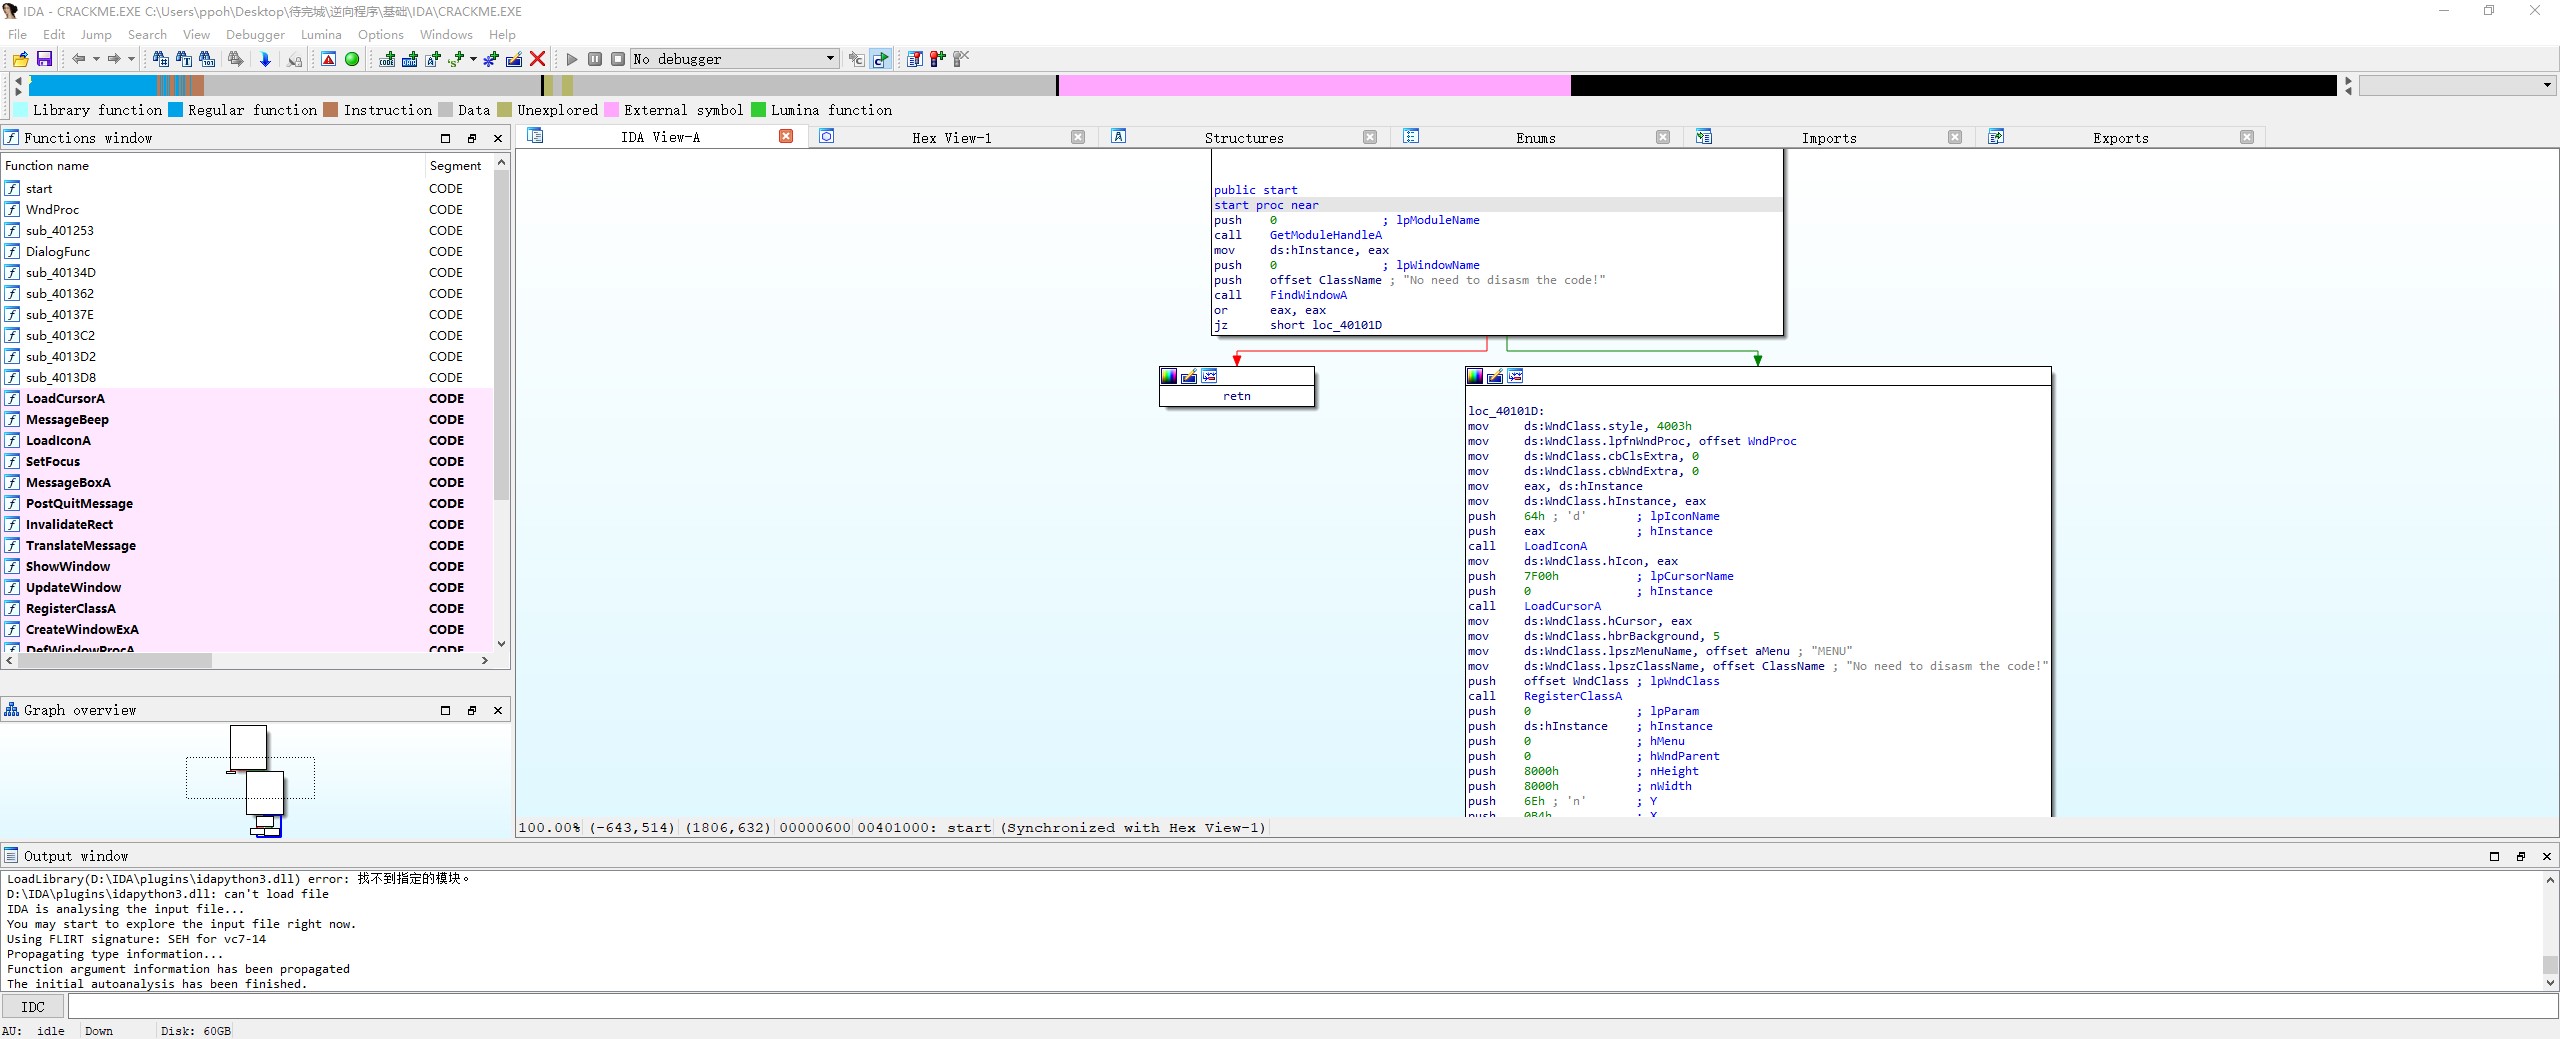2560x1039 pixels.
Task: Click the red X delete toolbar icon
Action: (538, 59)
